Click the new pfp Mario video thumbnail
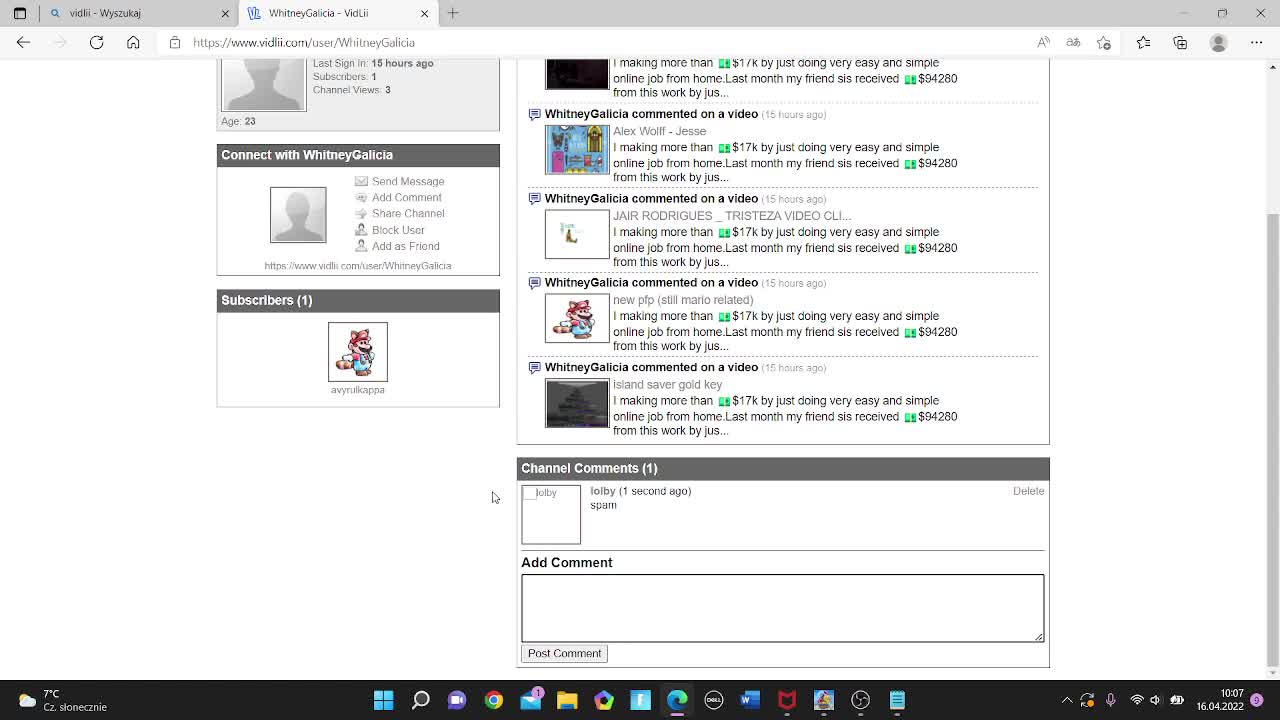The height and width of the screenshot is (720, 1280). click(x=577, y=319)
